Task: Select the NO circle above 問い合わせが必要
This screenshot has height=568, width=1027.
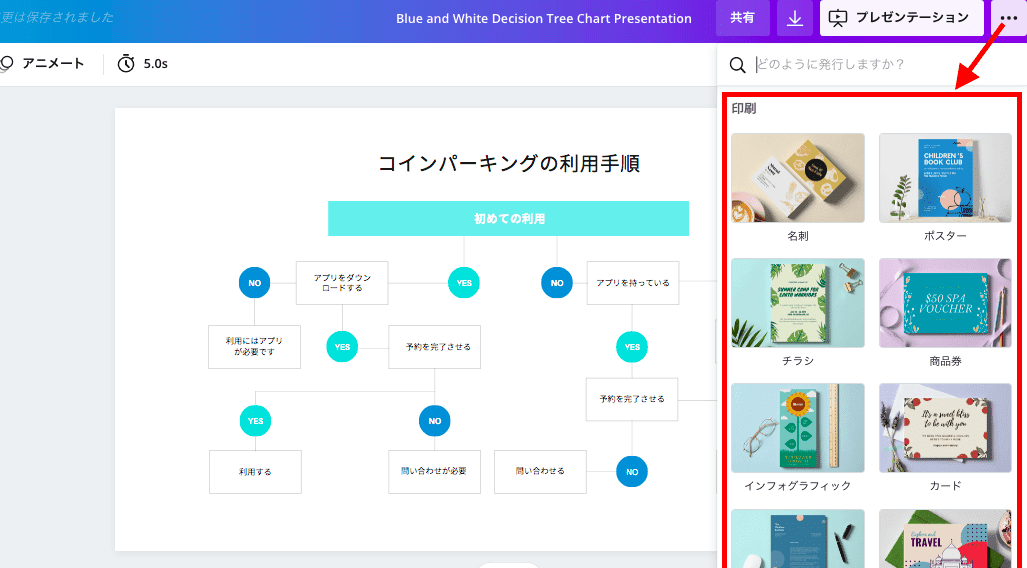Action: (x=435, y=421)
